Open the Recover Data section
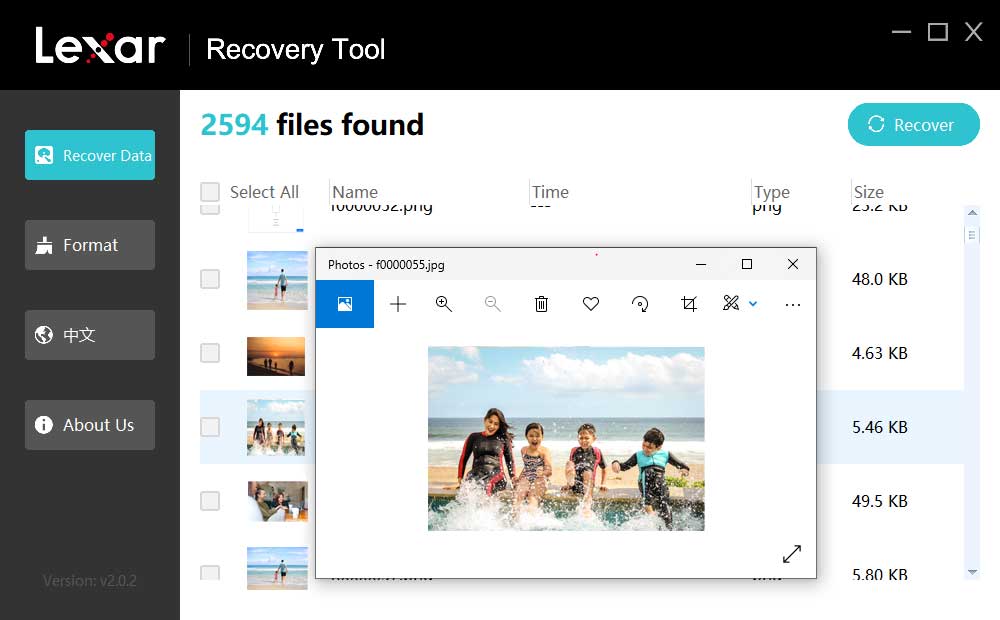This screenshot has width=1000, height=620. (x=90, y=155)
